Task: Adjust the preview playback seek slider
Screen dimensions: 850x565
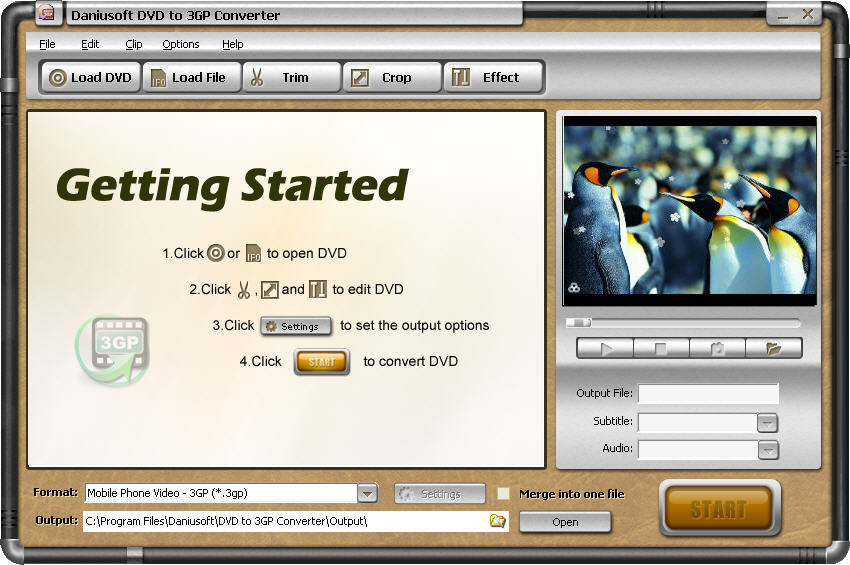Action: [x=579, y=323]
